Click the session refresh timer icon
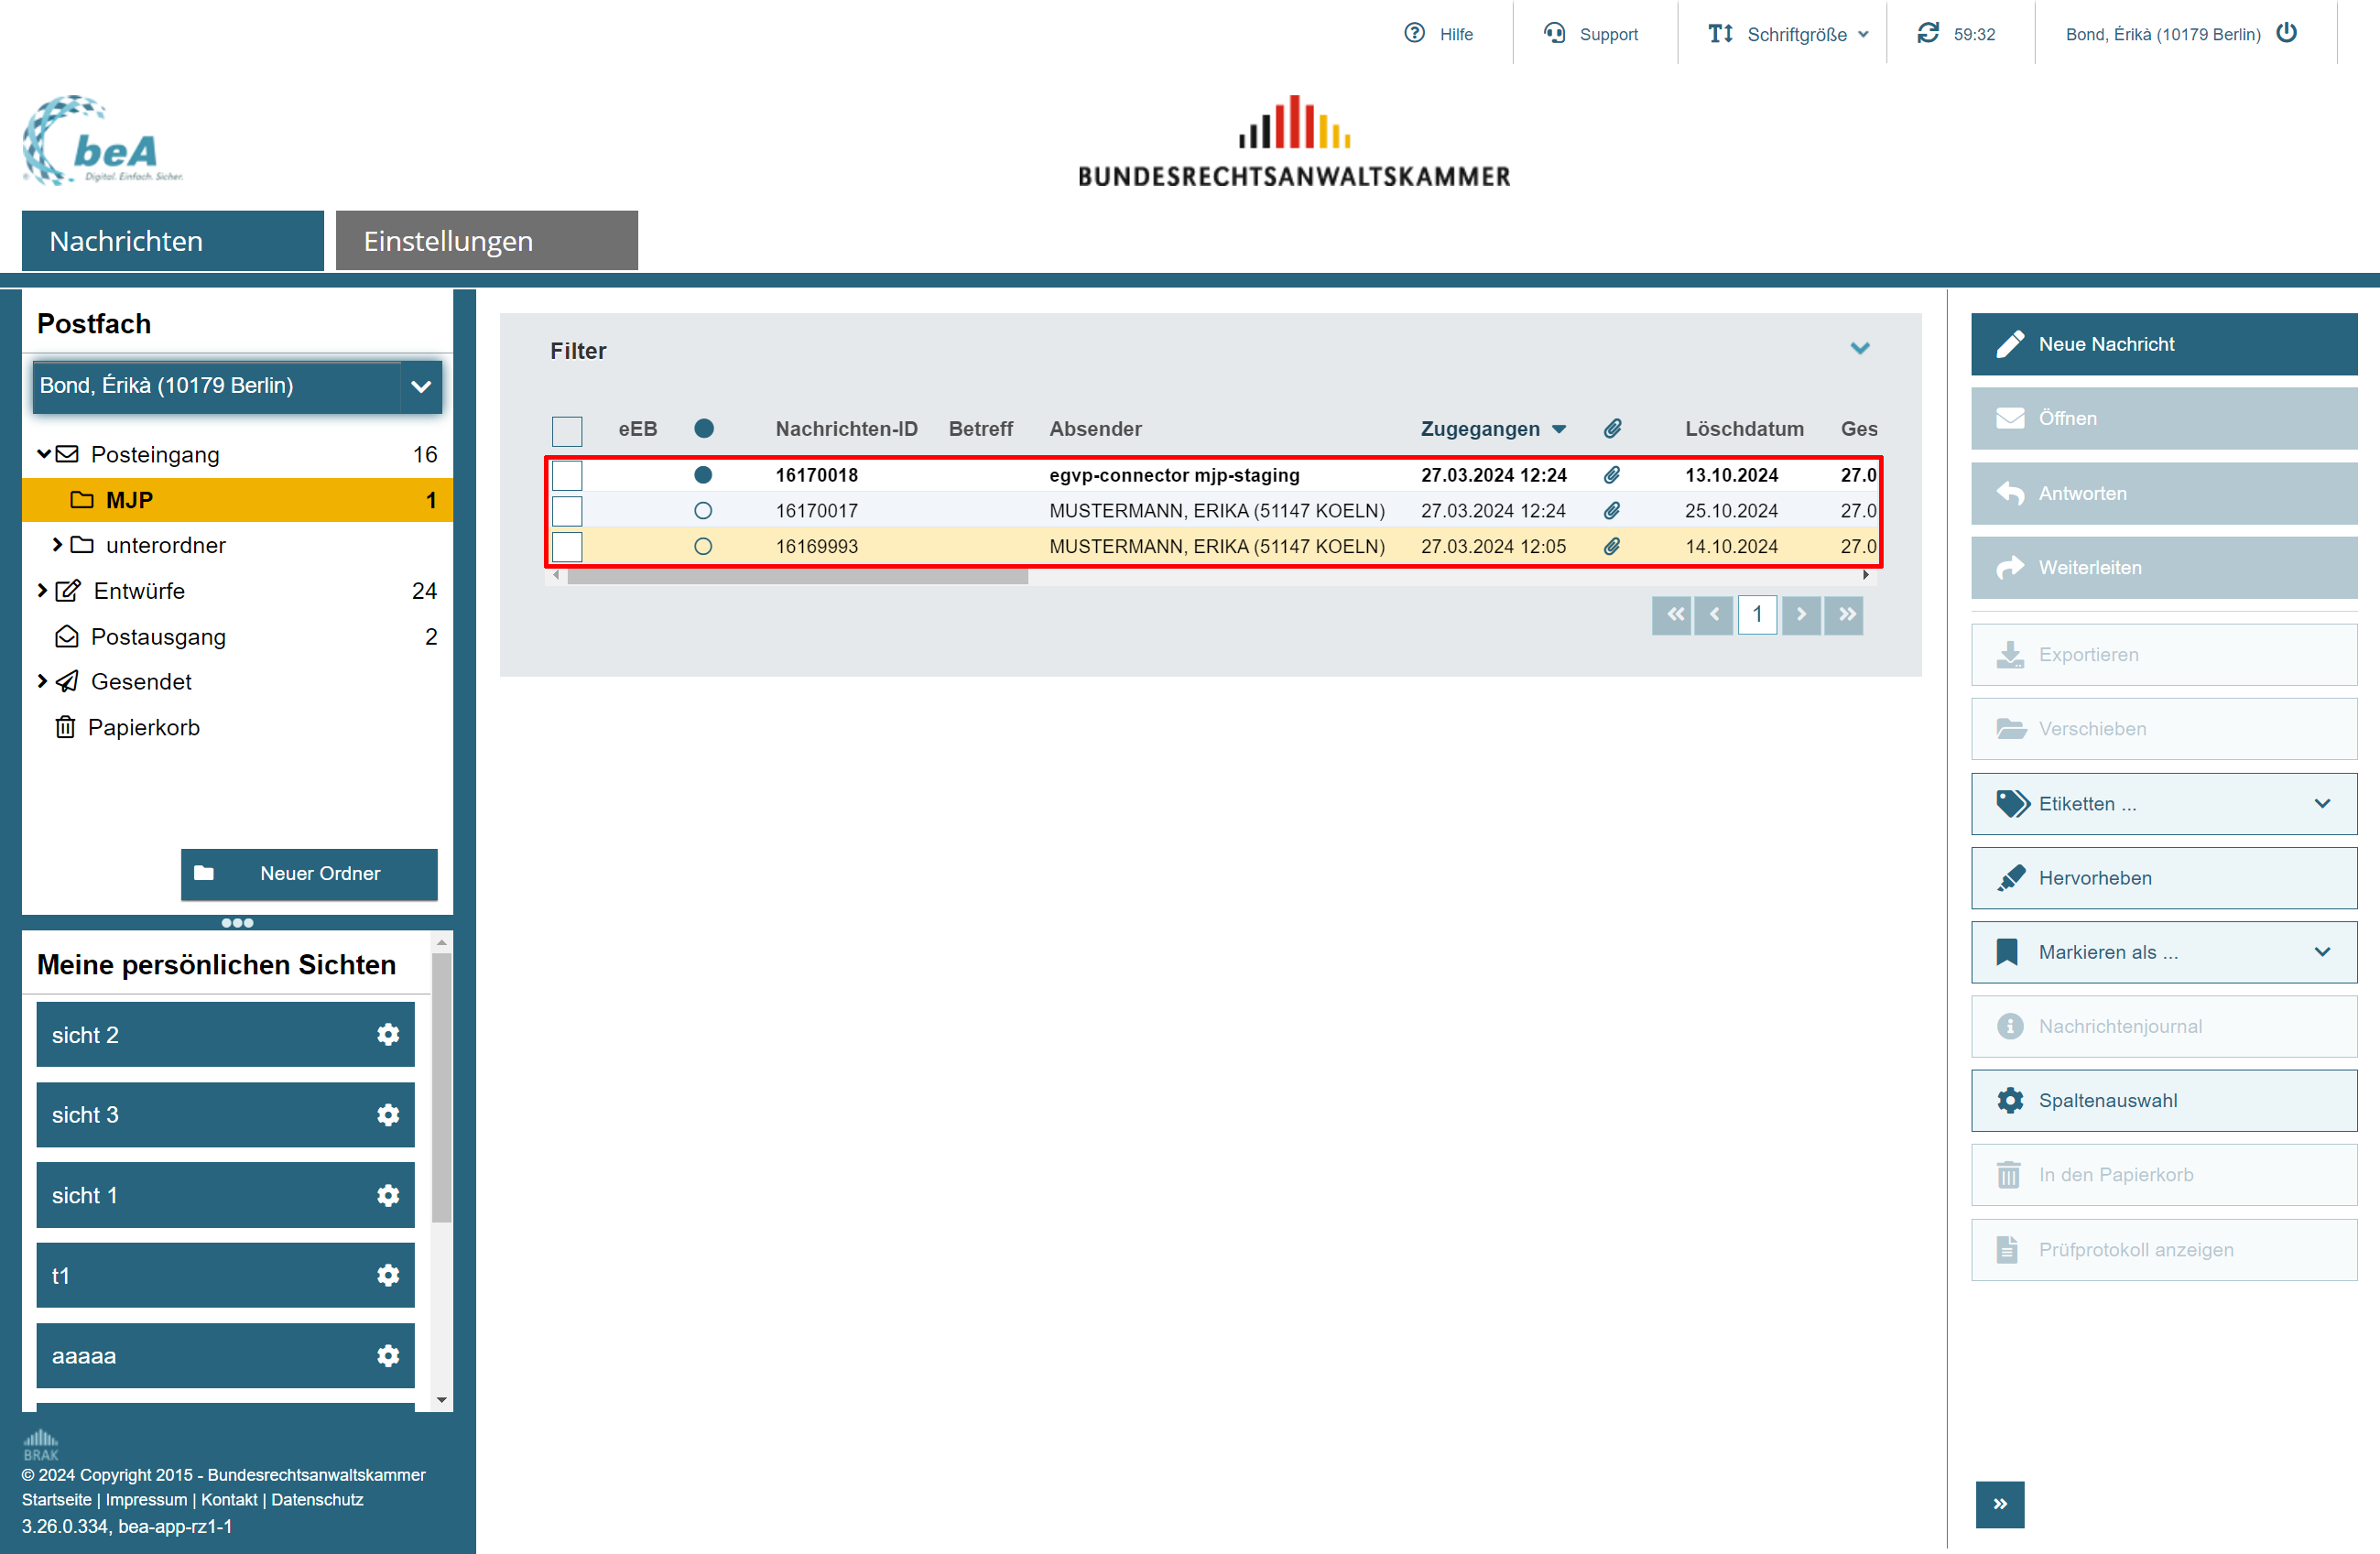Image resolution: width=2380 pixels, height=1554 pixels. (x=1927, y=33)
